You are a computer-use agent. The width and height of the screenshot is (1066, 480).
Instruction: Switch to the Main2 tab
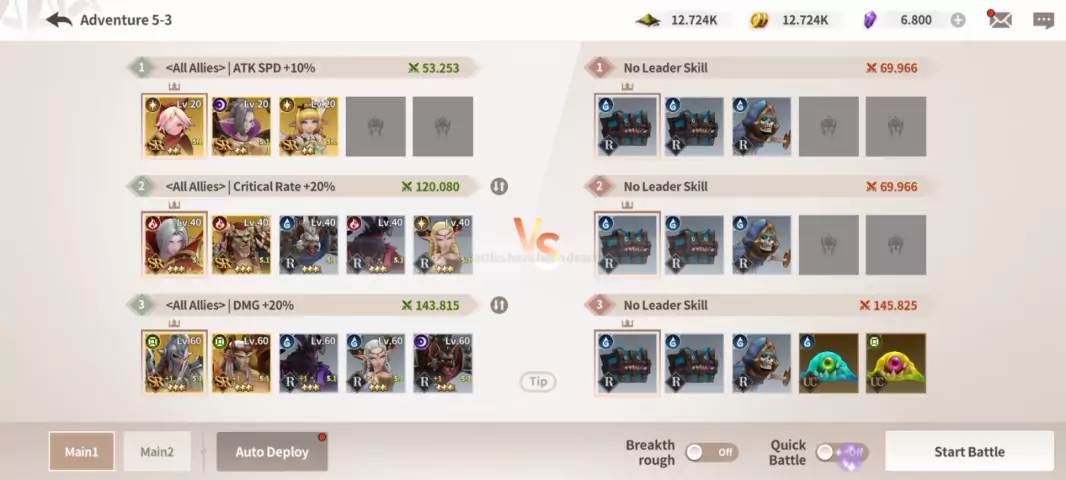click(157, 451)
